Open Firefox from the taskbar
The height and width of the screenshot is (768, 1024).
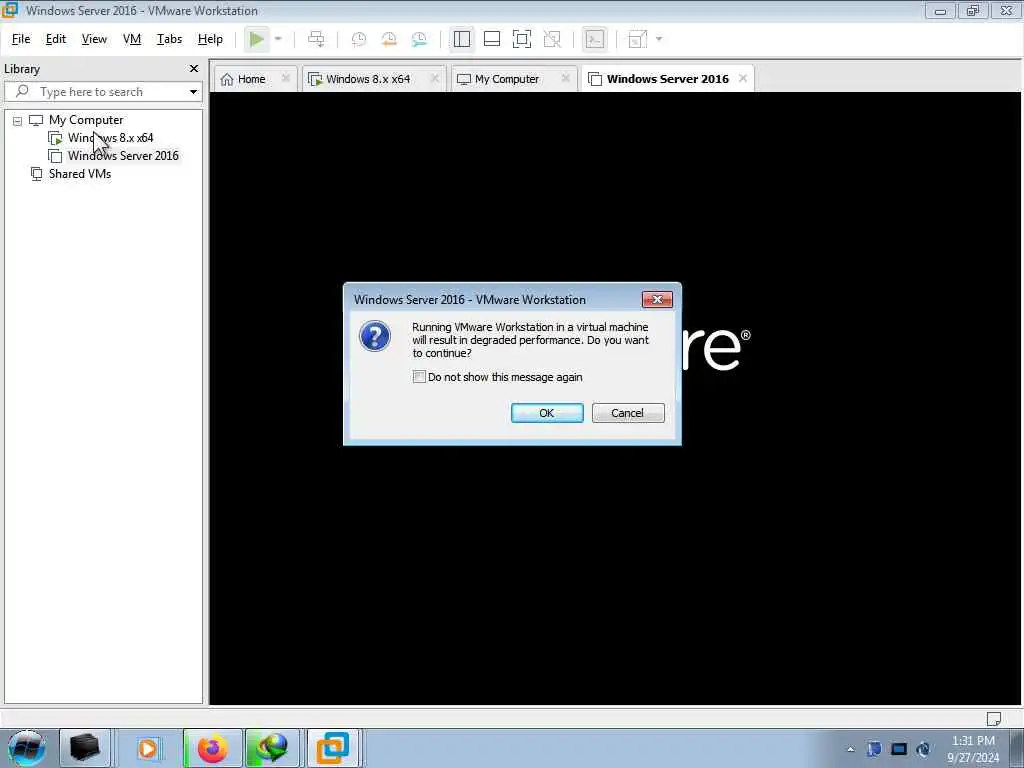tap(212, 748)
